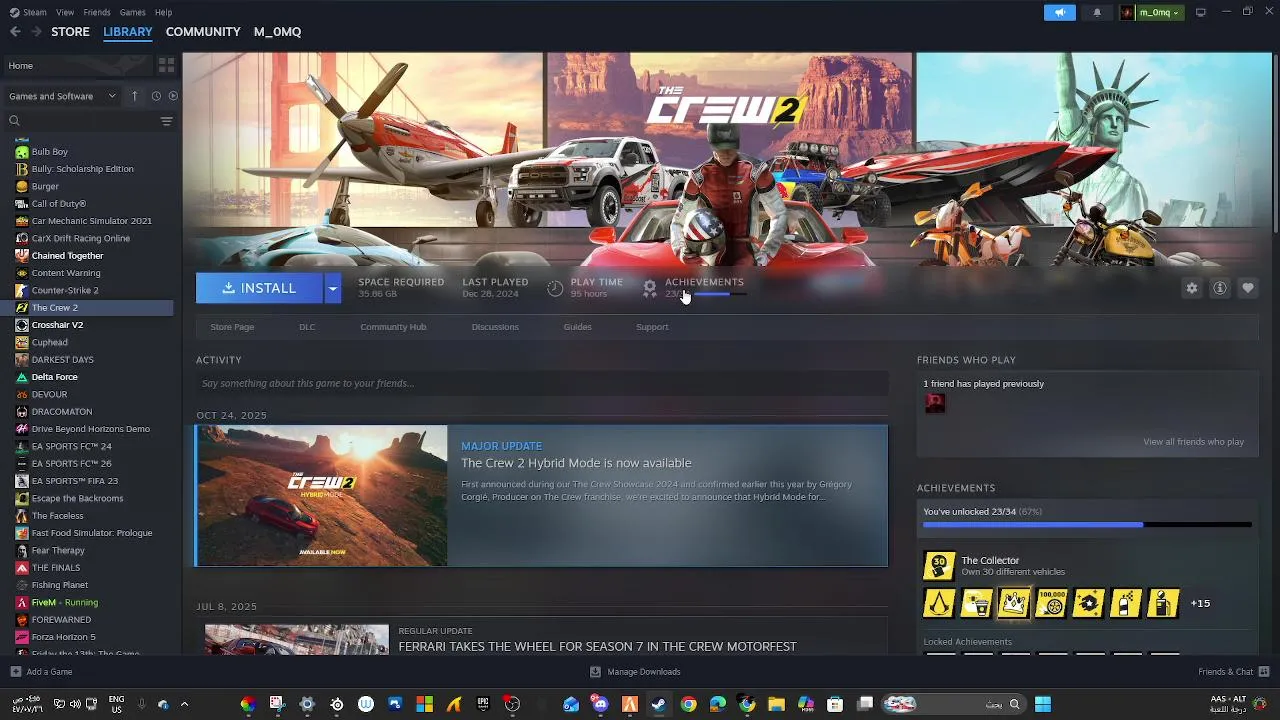Click the activity comment input box
The image size is (1280, 720).
(541, 383)
